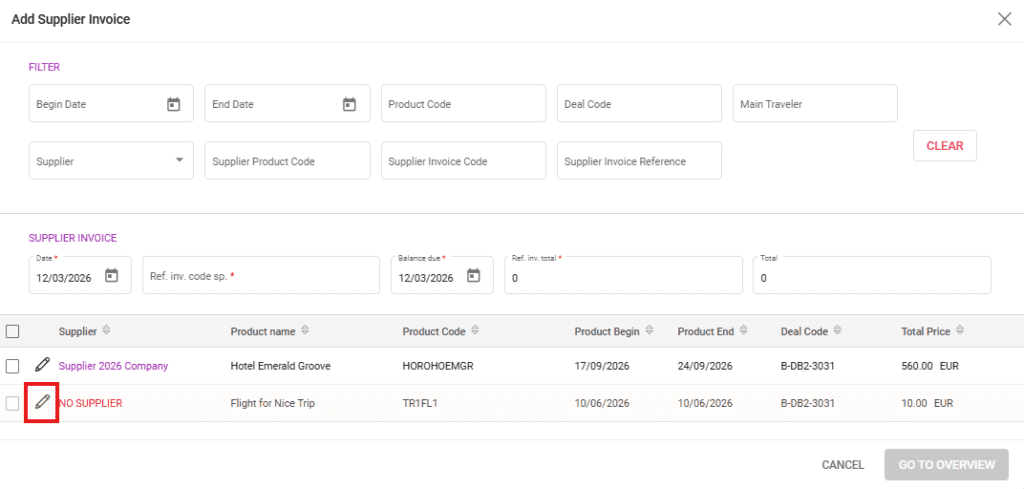The width and height of the screenshot is (1024, 489).
Task: Close the Add Supplier Invoice dialog
Action: [x=1004, y=19]
